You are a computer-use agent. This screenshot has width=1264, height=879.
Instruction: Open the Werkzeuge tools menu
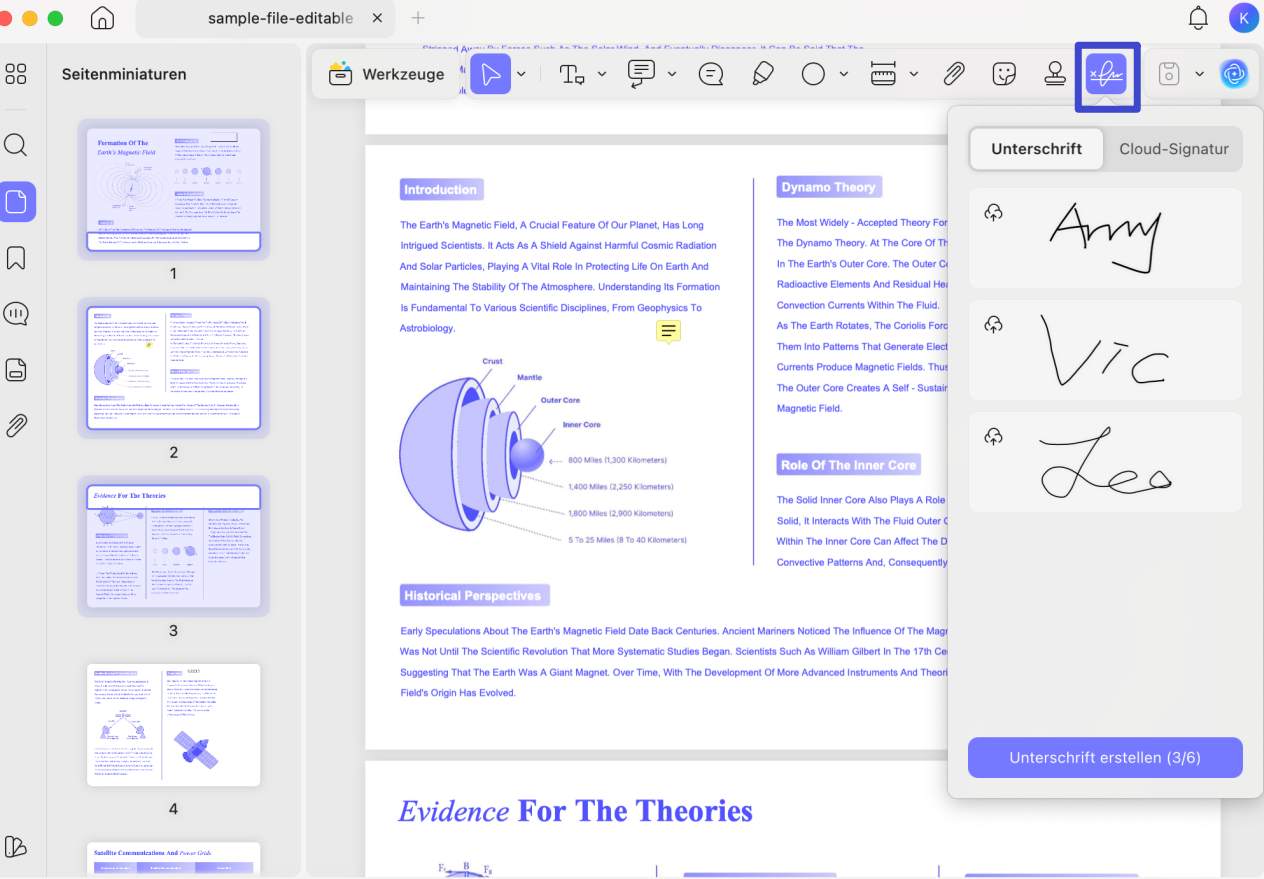pos(386,74)
